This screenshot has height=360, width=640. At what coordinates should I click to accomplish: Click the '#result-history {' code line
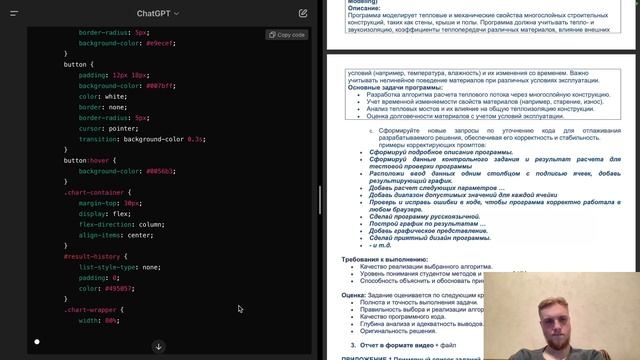(x=96, y=256)
